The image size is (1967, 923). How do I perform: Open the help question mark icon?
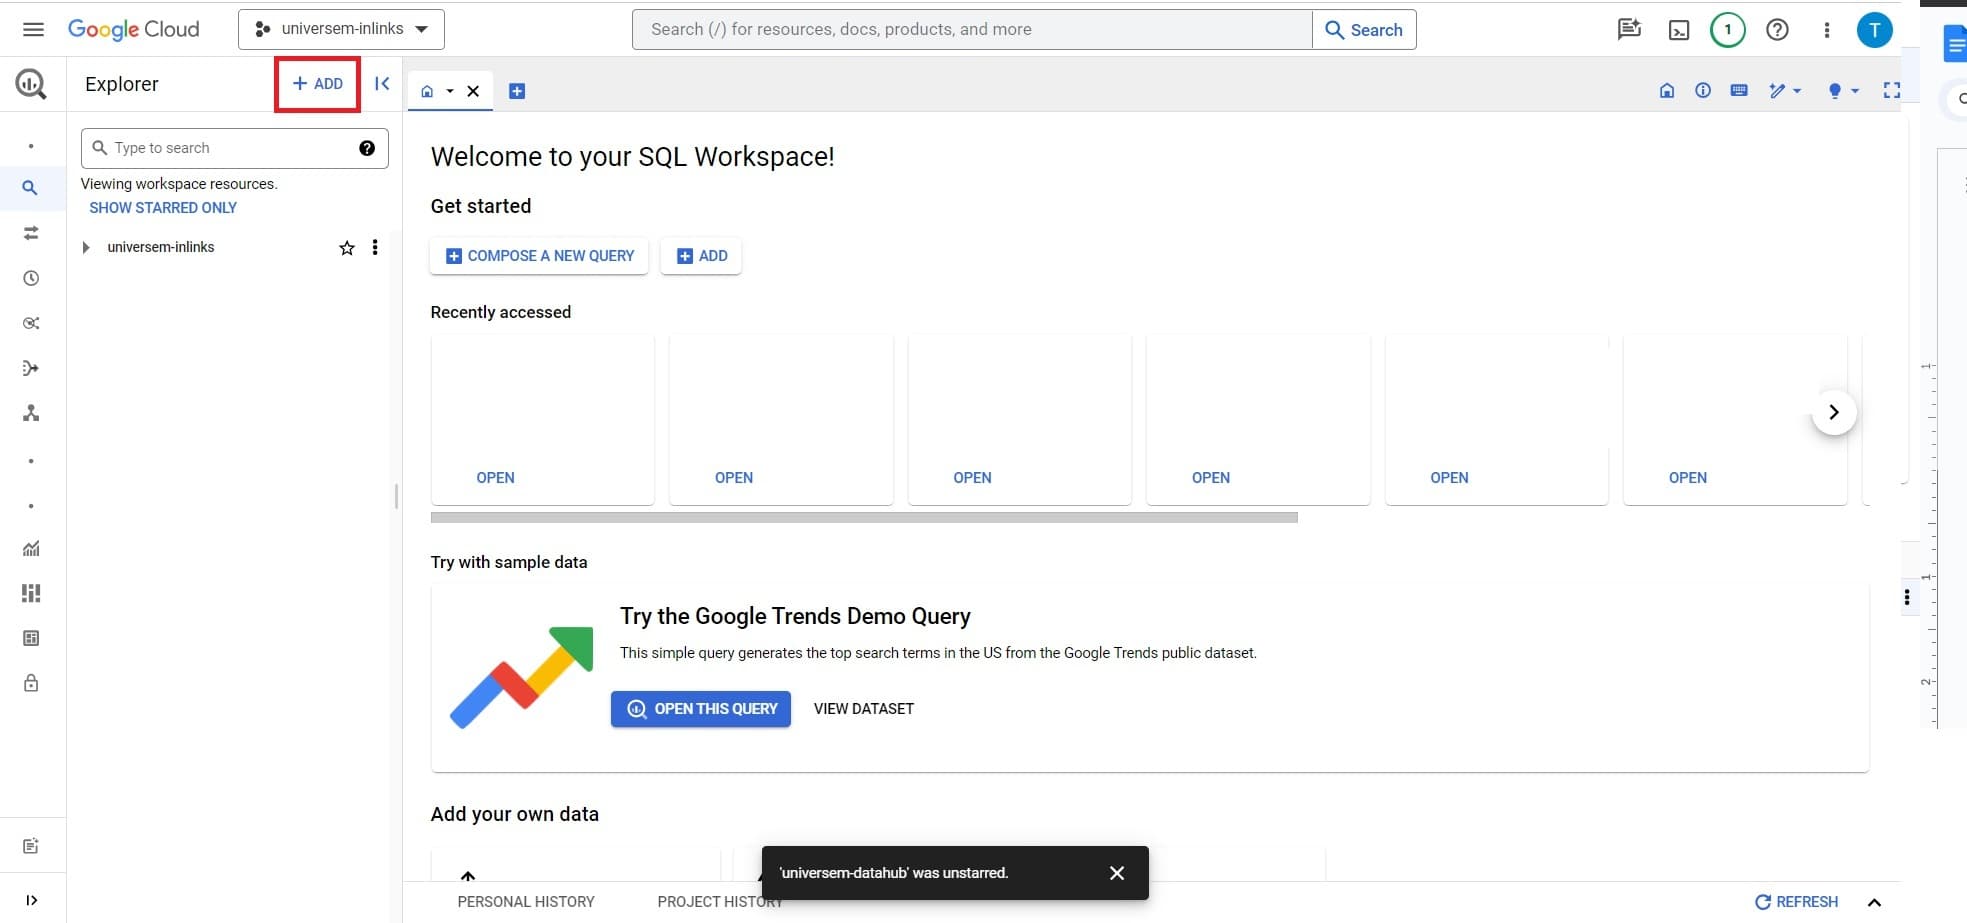(x=1777, y=30)
